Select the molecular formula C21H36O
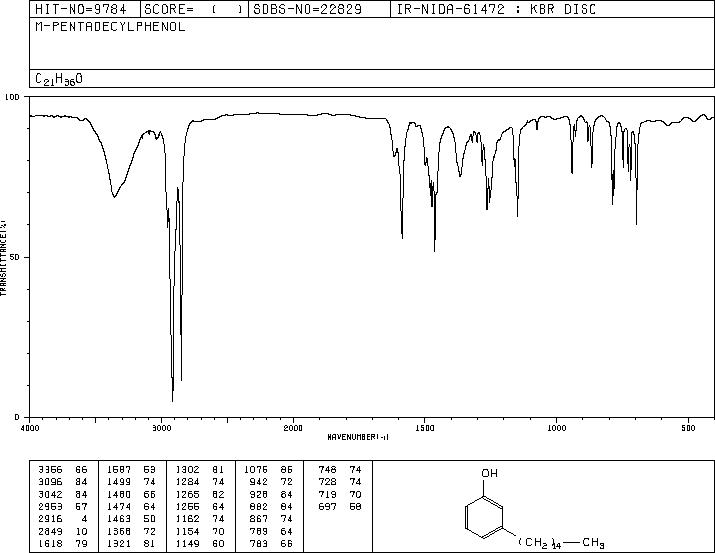Viewport: 715px width, 553px height. [59, 79]
